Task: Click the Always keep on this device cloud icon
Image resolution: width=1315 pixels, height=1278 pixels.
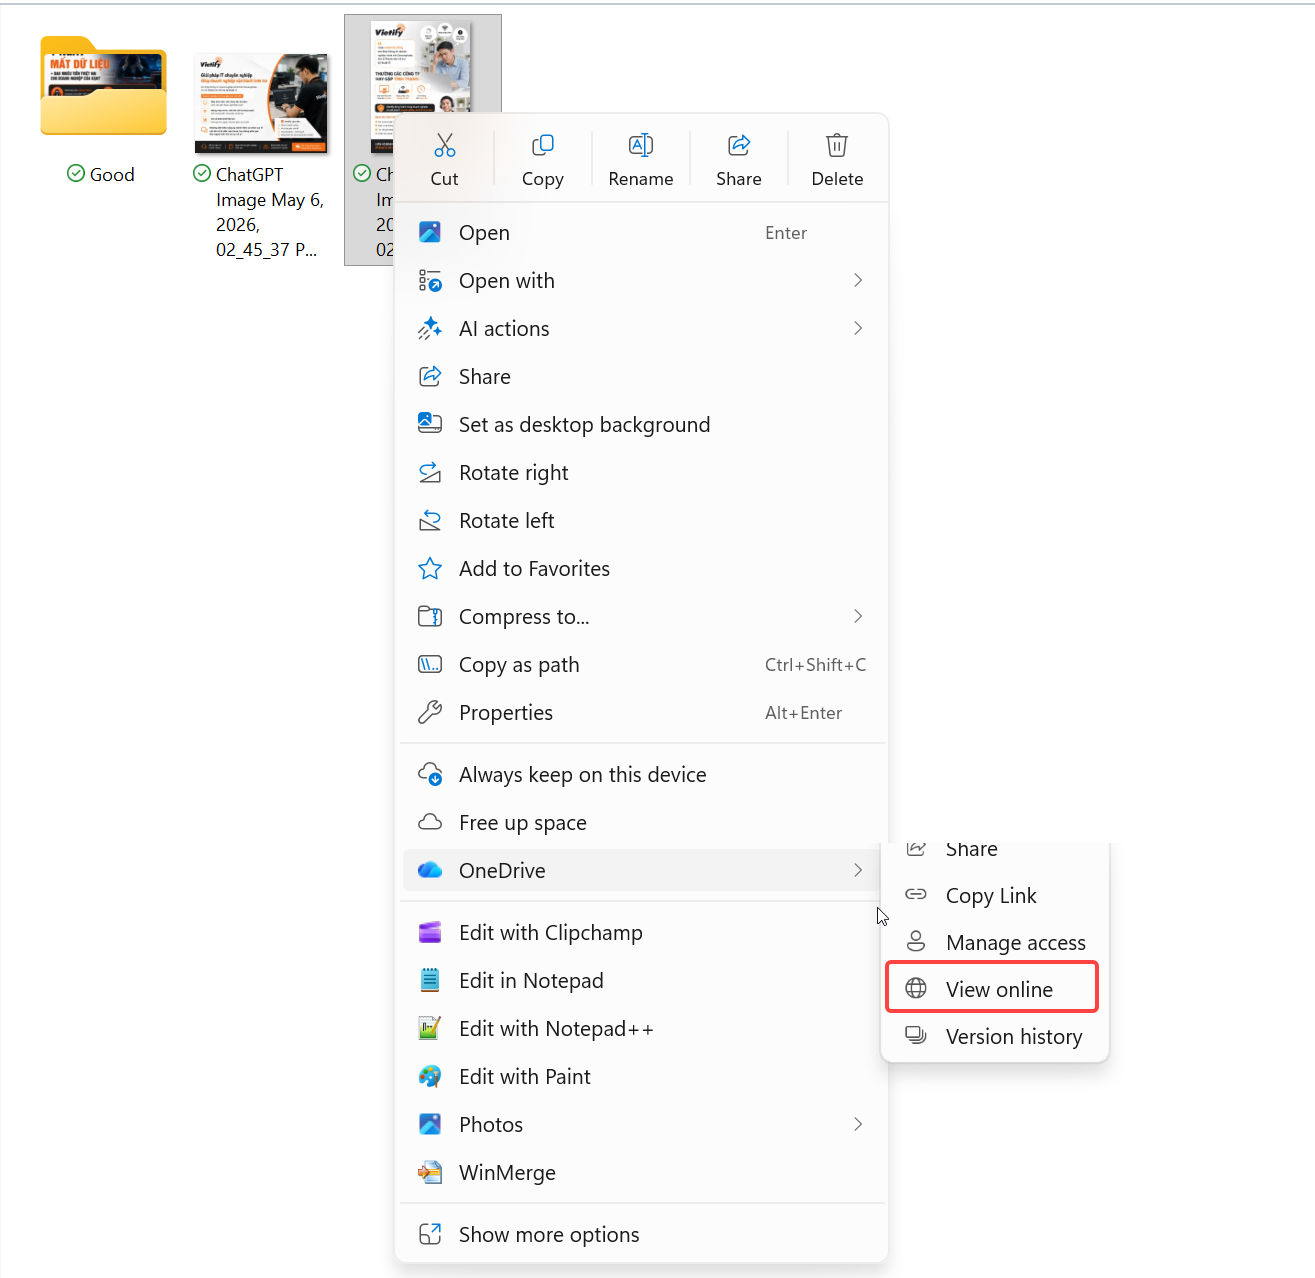Action: pyautogui.click(x=430, y=774)
